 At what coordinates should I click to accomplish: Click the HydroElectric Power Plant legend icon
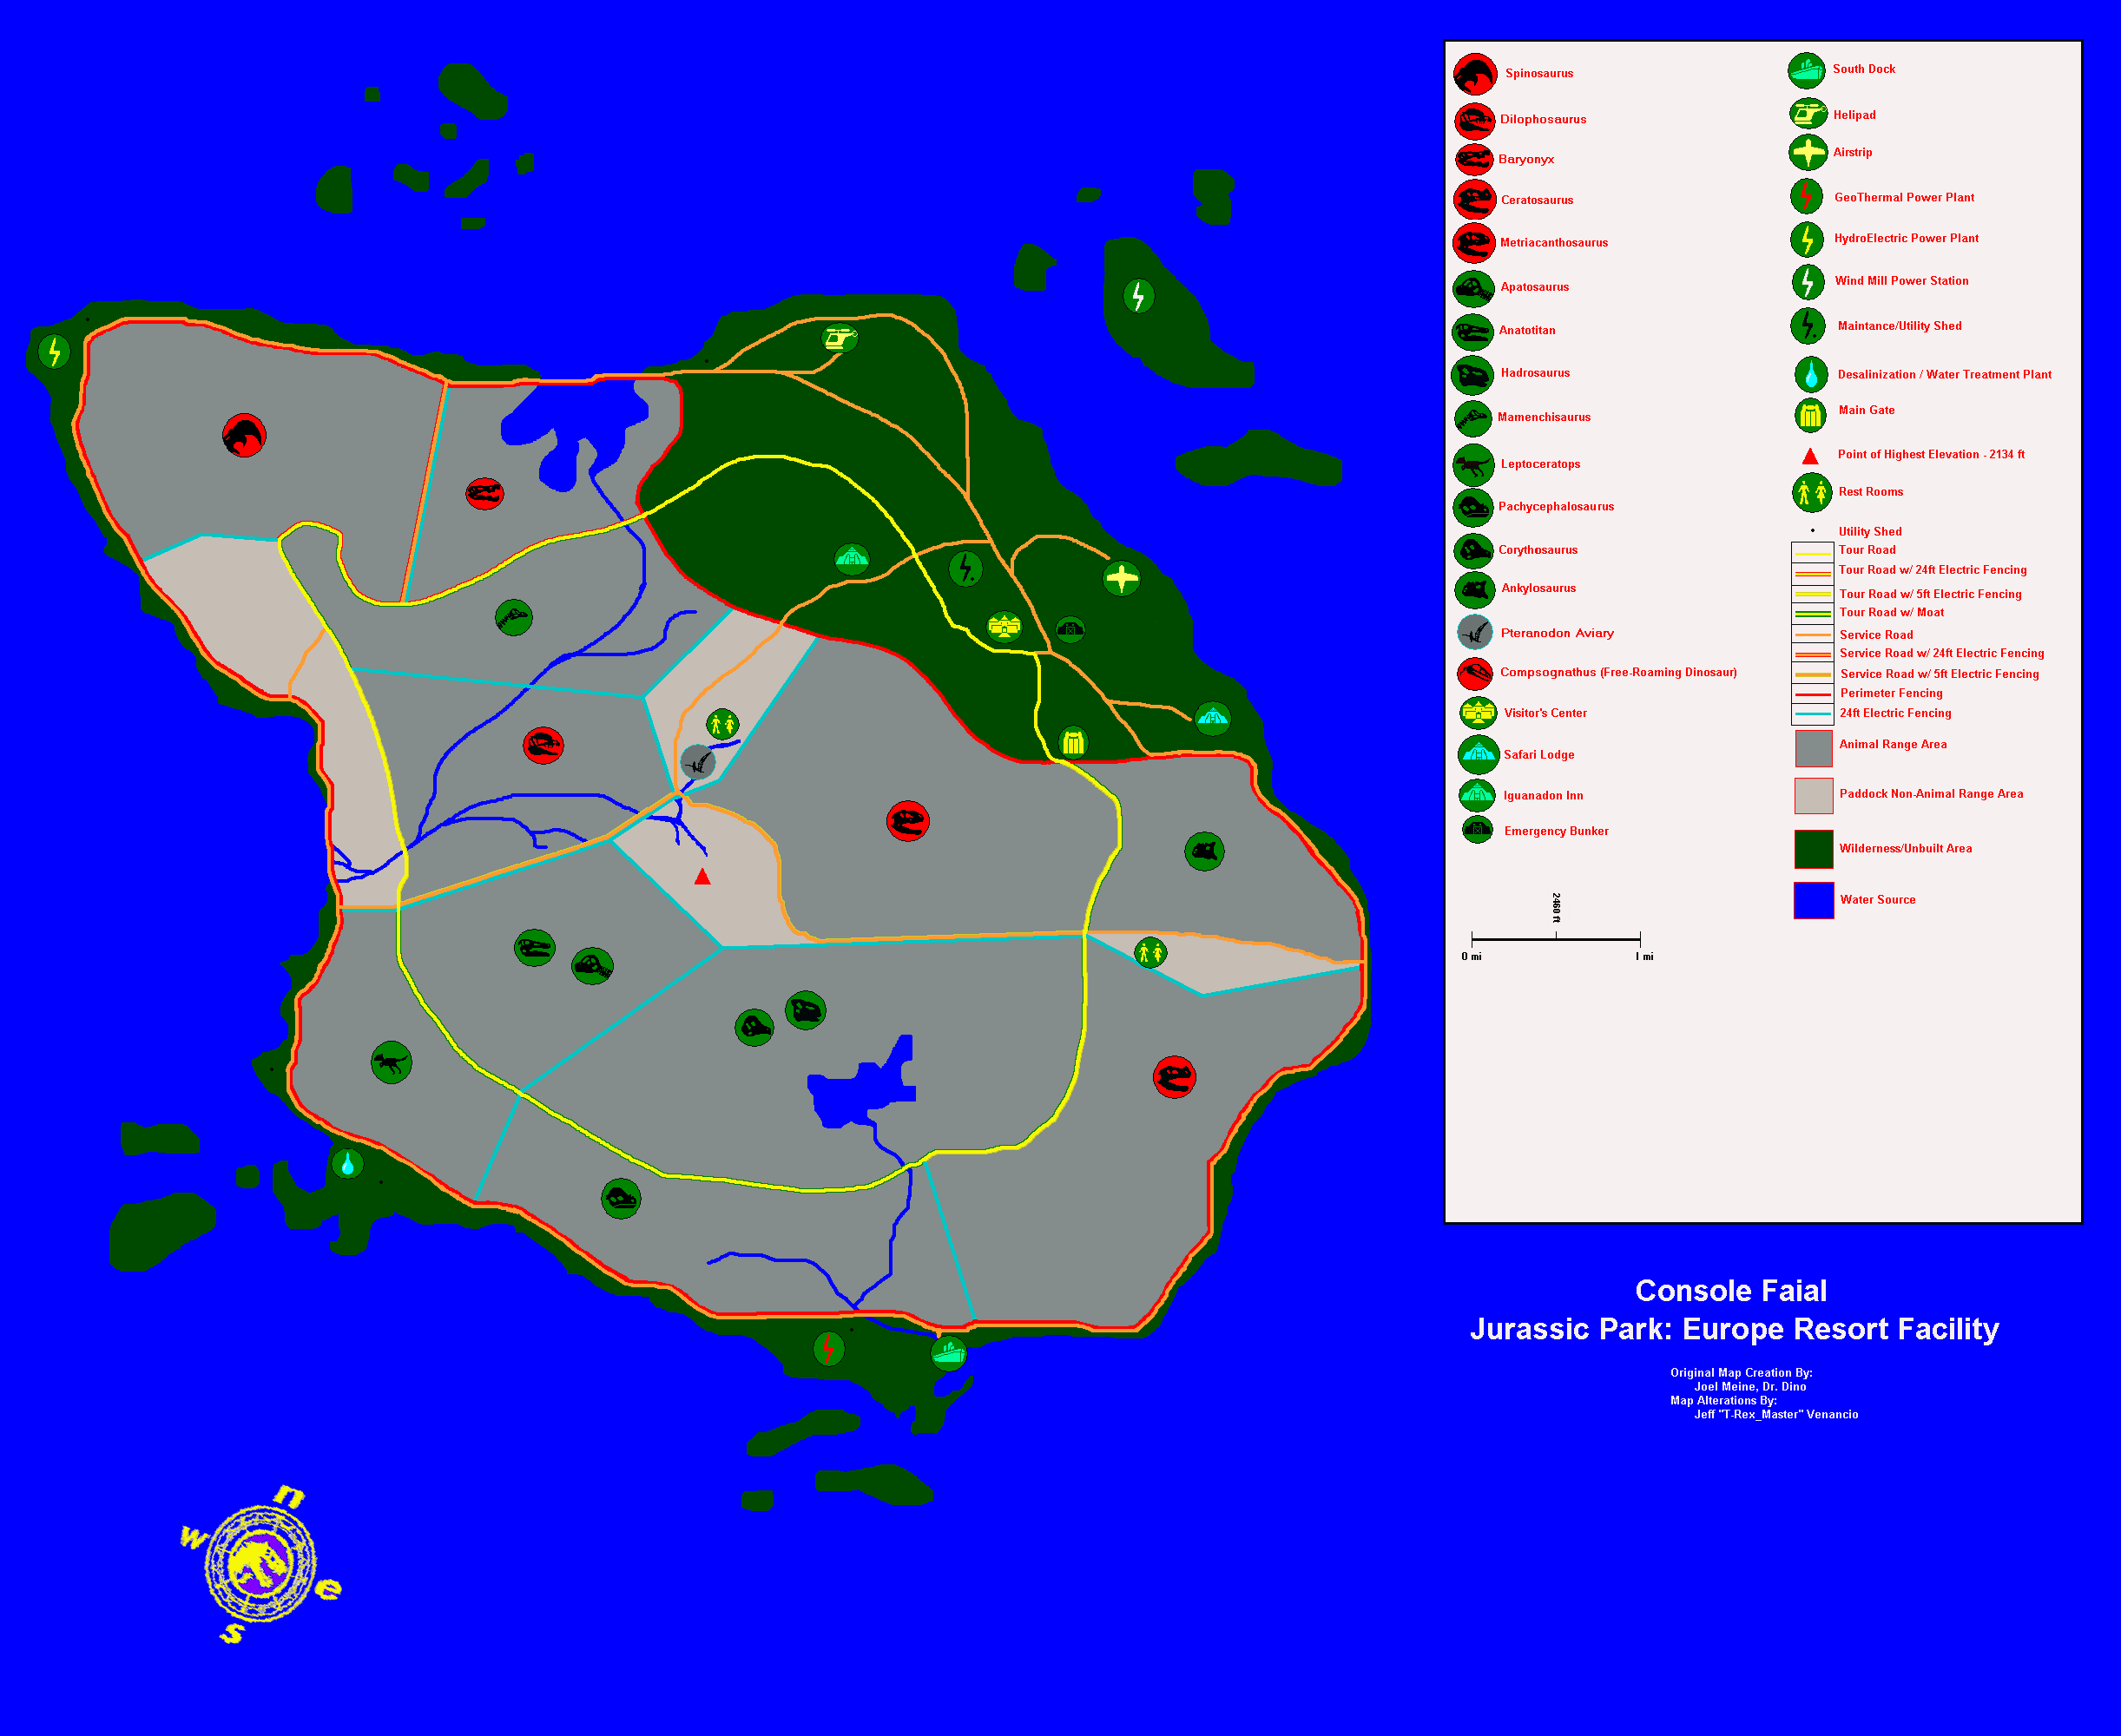[x=1806, y=240]
